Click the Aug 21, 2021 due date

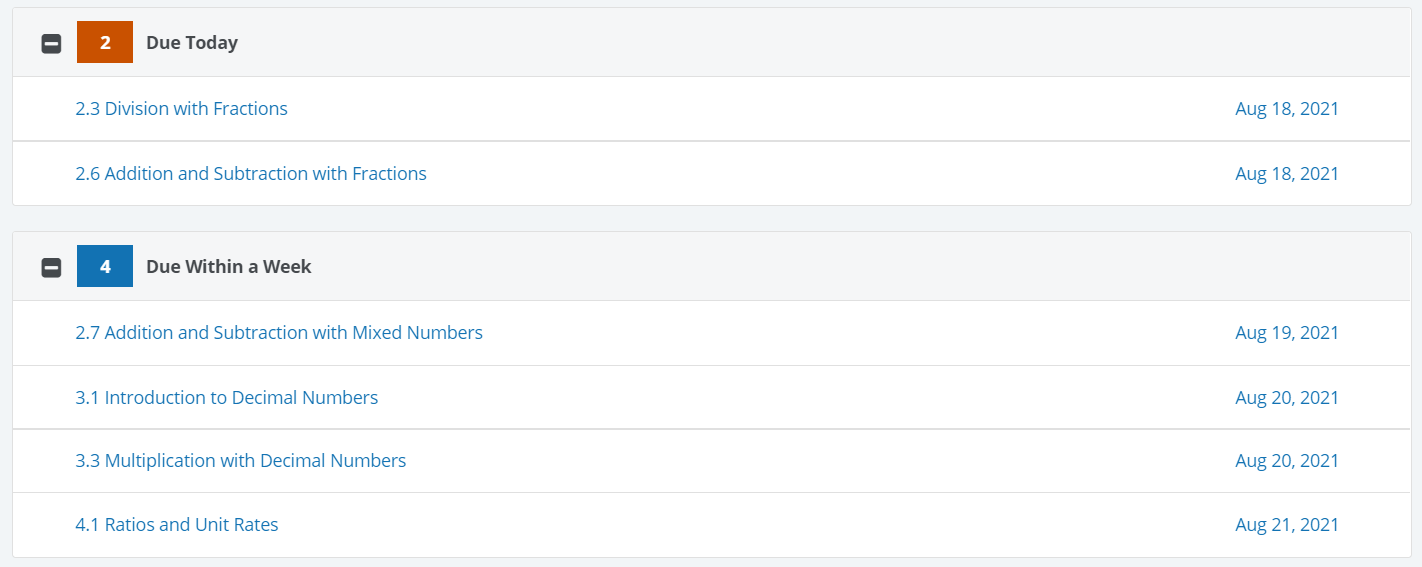[1287, 525]
